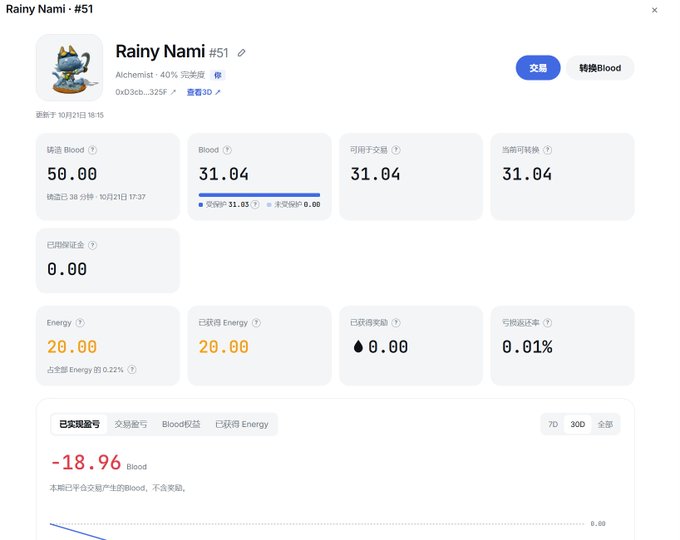Open help icon next to Blood card title

click(x=227, y=150)
